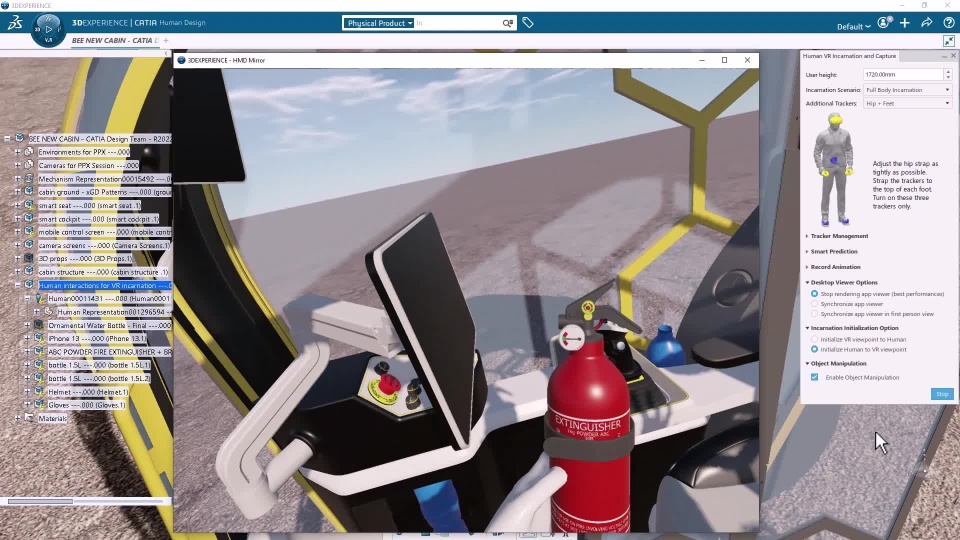Click the User height value field

pyautogui.click(x=903, y=75)
